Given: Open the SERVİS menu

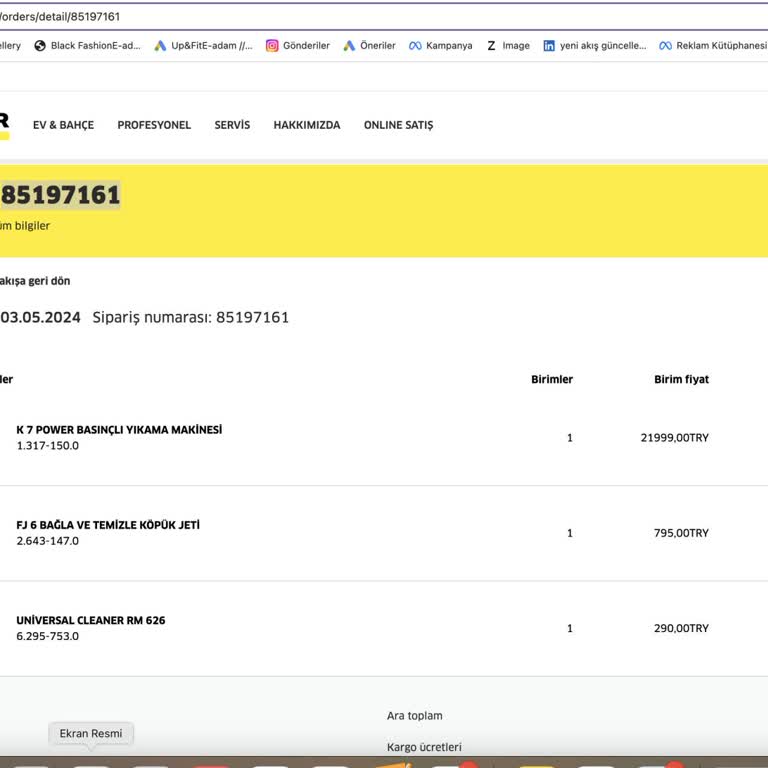Looking at the screenshot, I should 232,125.
